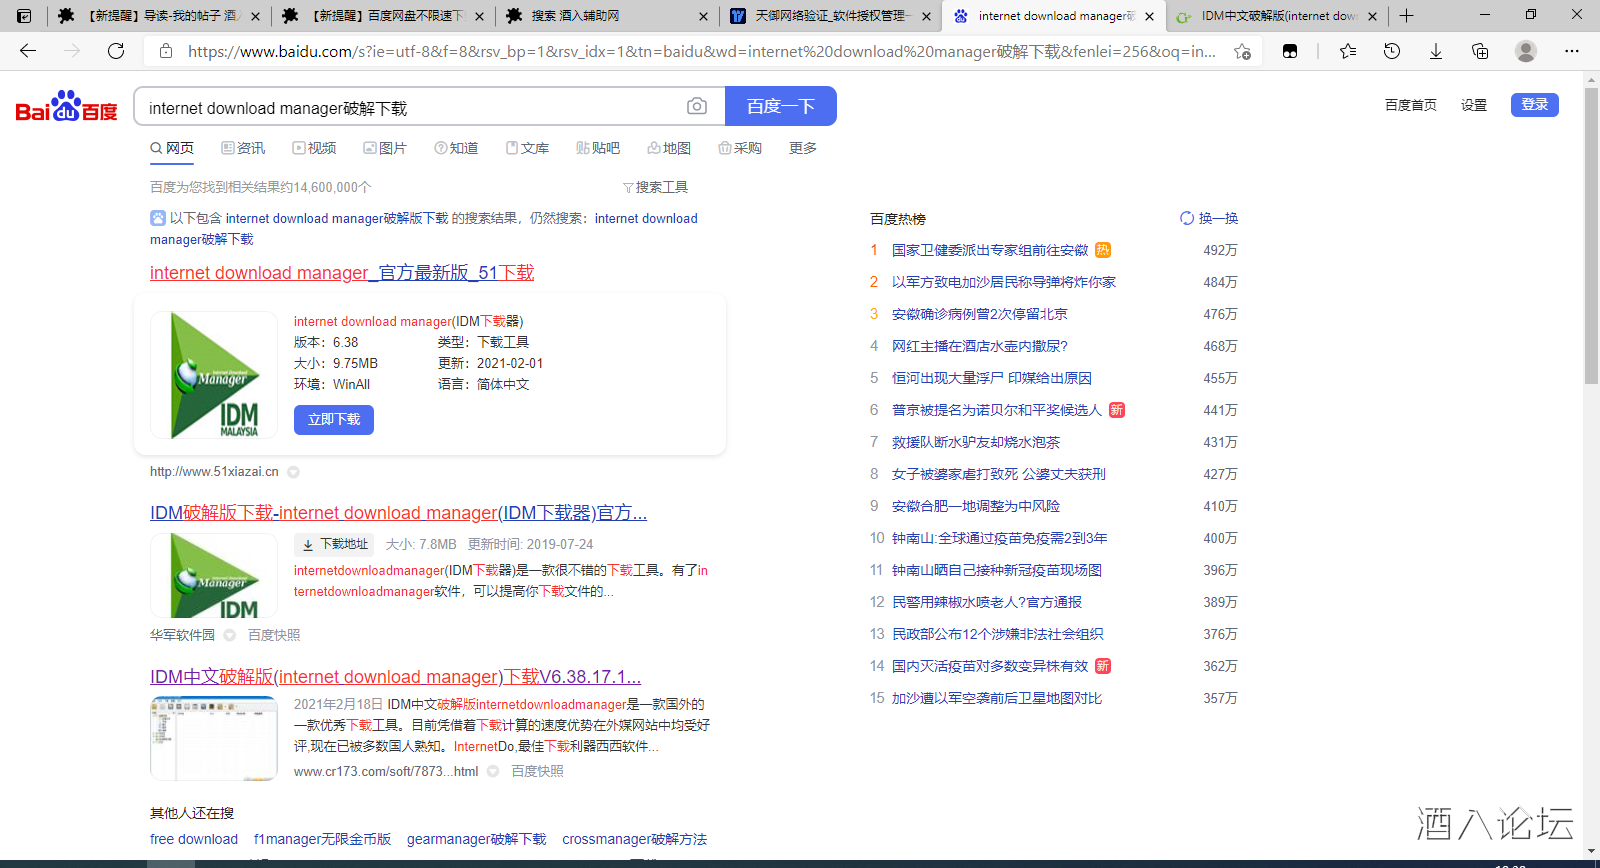The image size is (1600, 868).
Task: Click in the Baidu search input field
Action: click(410, 107)
